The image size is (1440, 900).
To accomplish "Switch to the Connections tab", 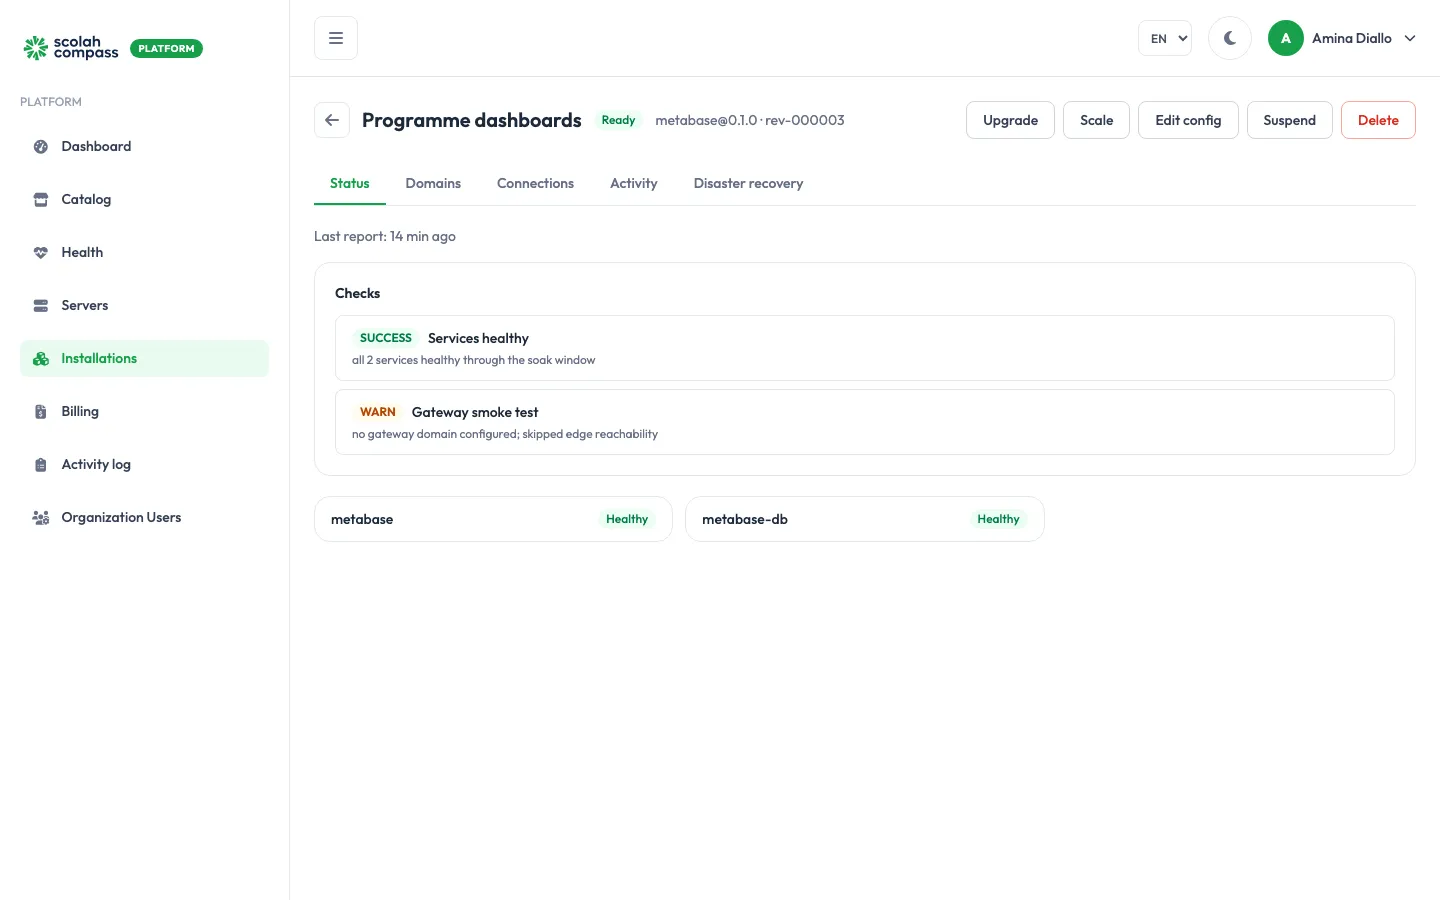I will tap(535, 184).
